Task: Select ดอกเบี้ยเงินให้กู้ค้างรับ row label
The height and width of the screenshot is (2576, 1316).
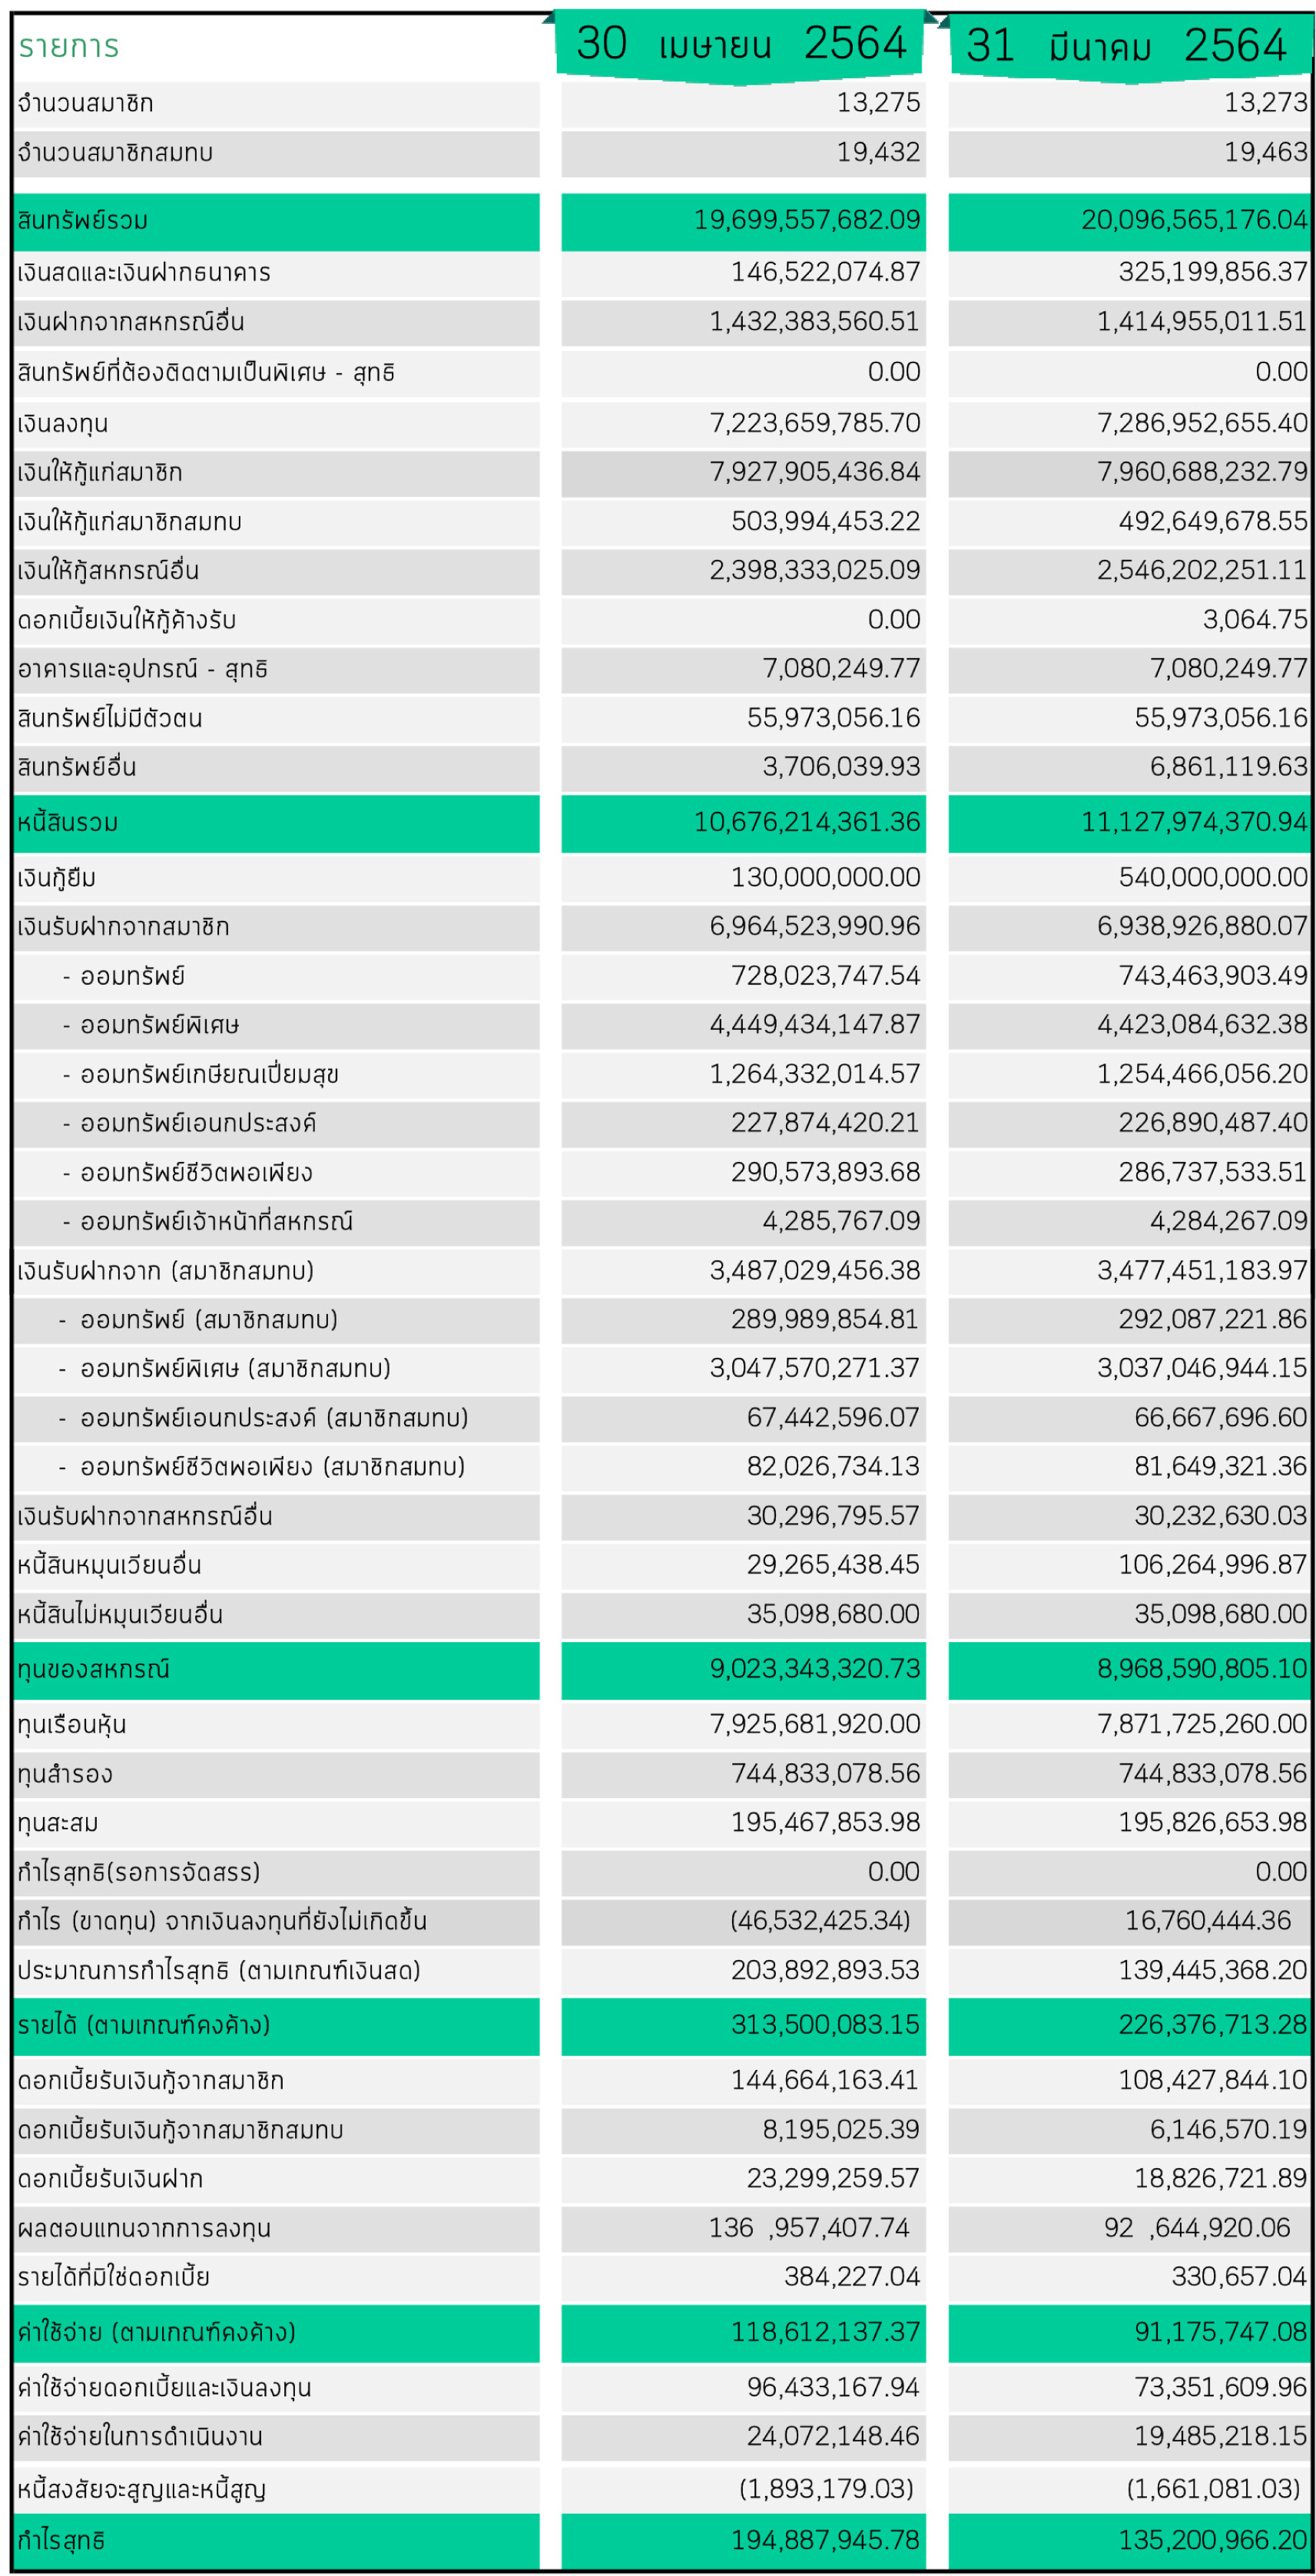Action: click(126, 620)
